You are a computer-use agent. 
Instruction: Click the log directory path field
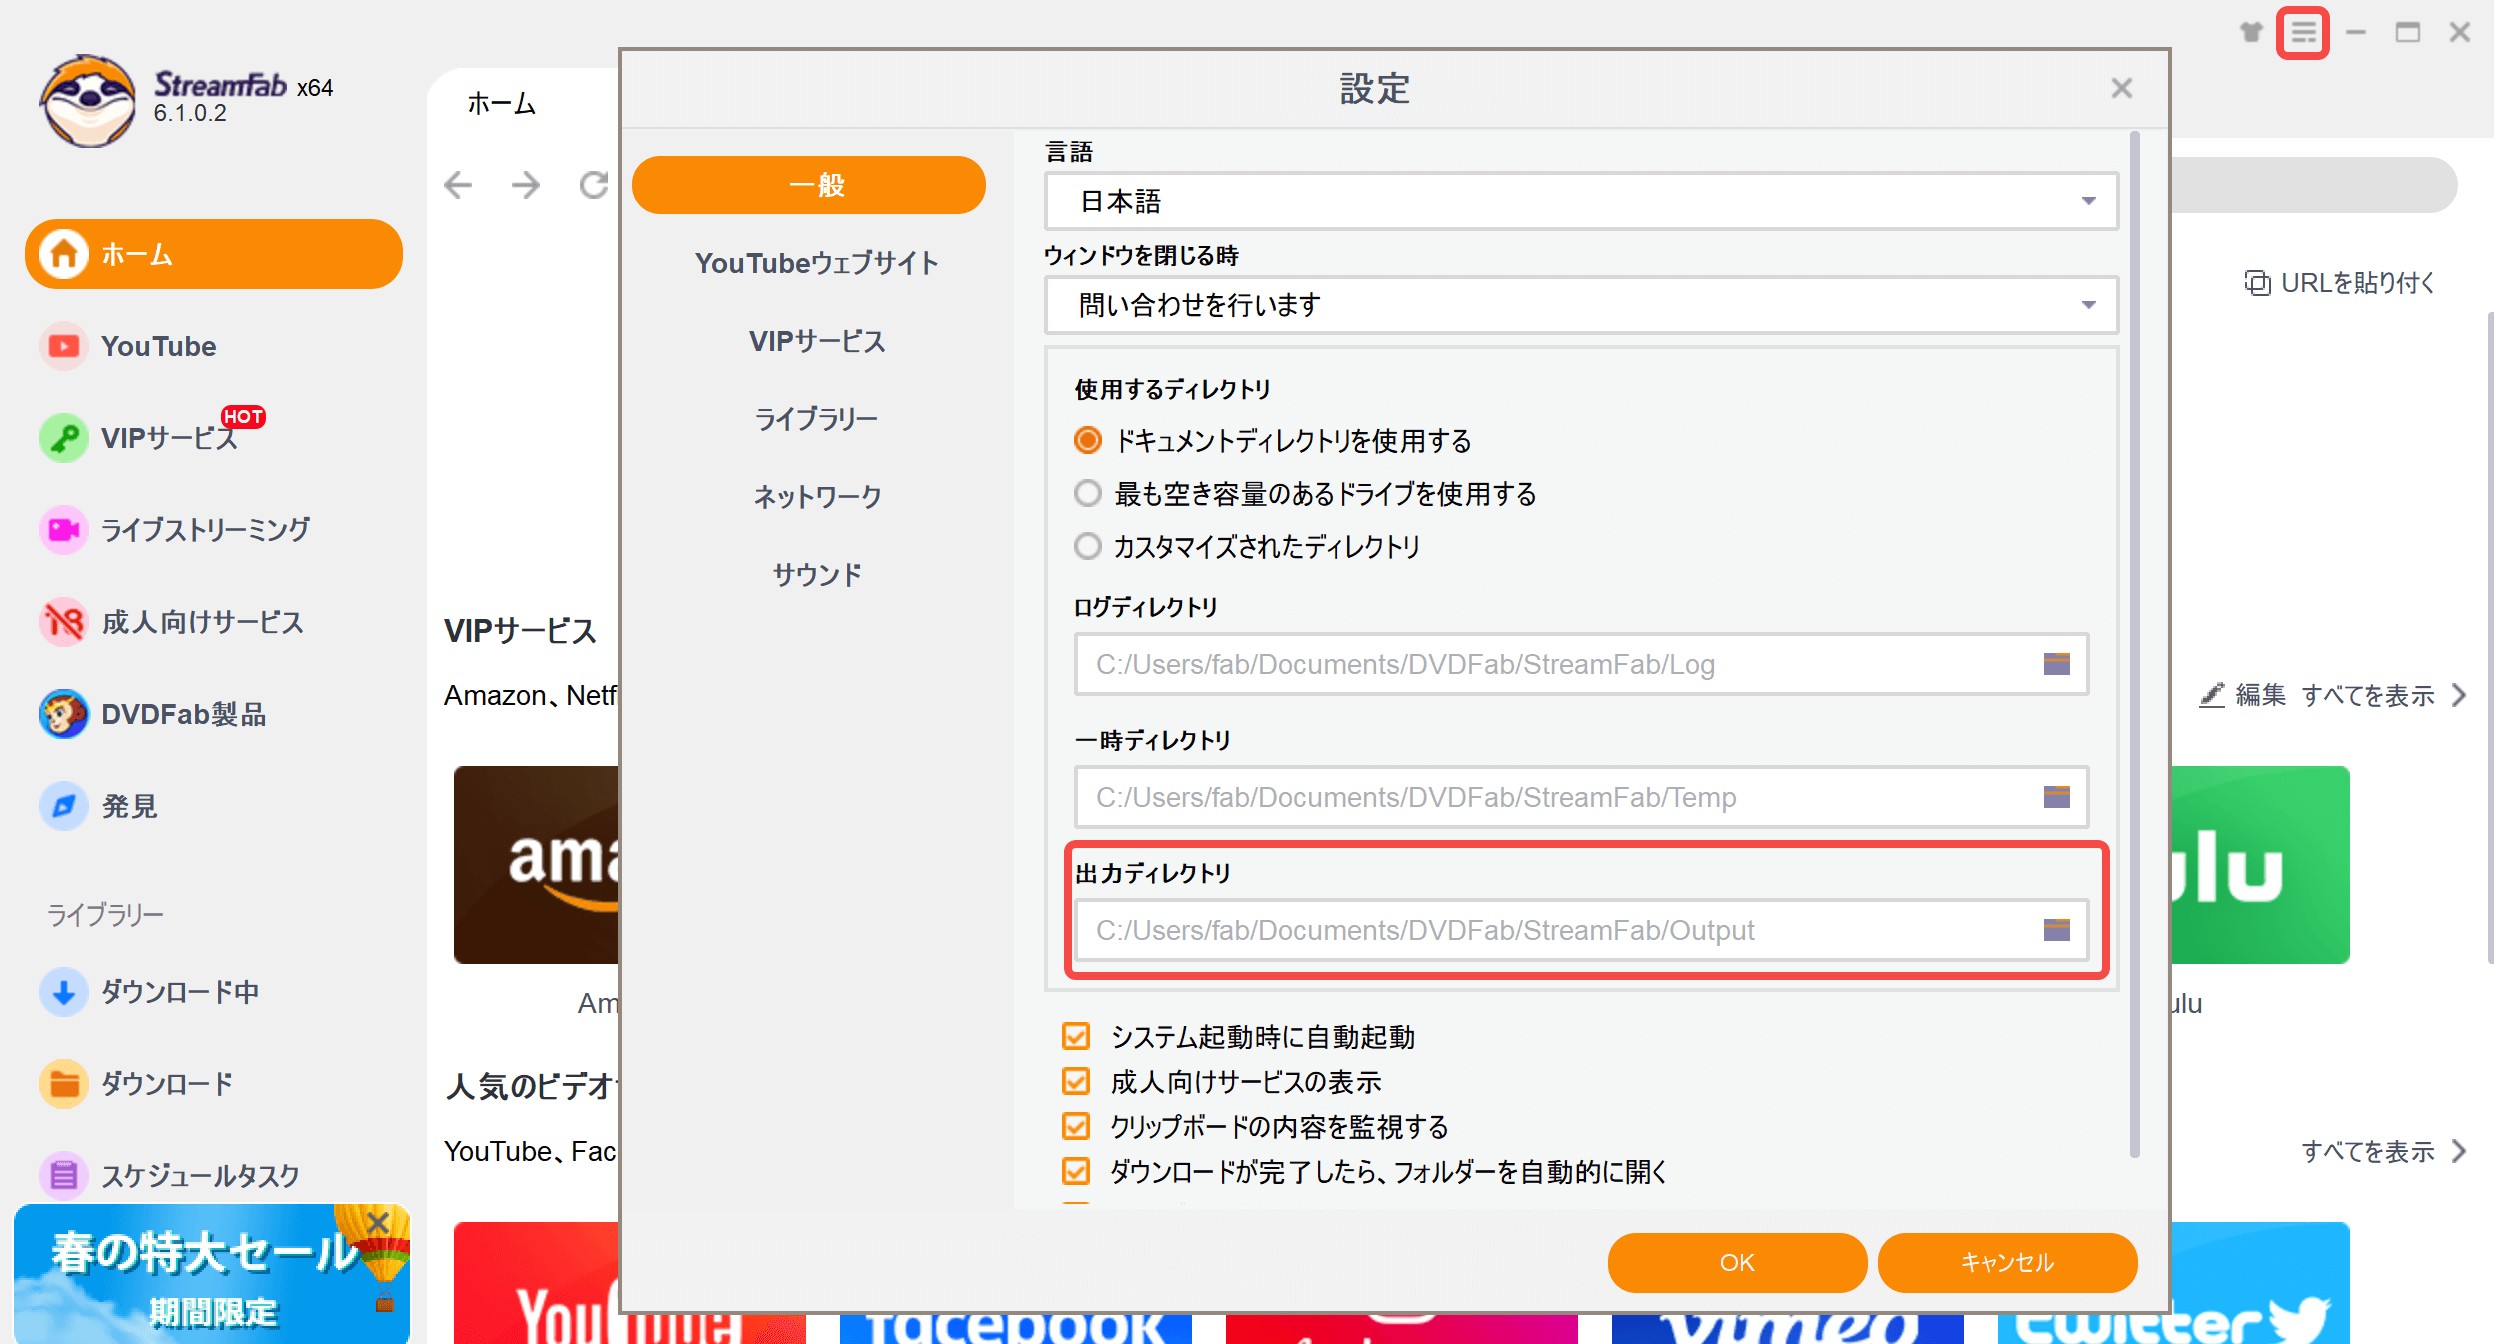point(1581,664)
